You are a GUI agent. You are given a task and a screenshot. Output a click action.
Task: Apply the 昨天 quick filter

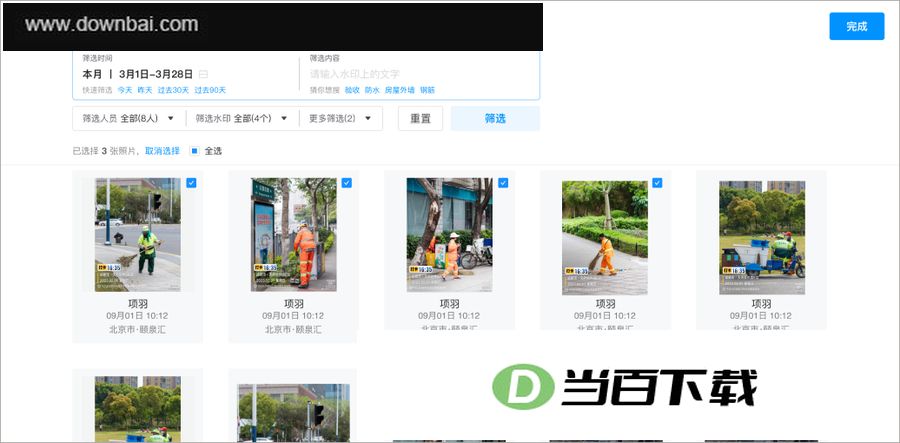(x=145, y=90)
